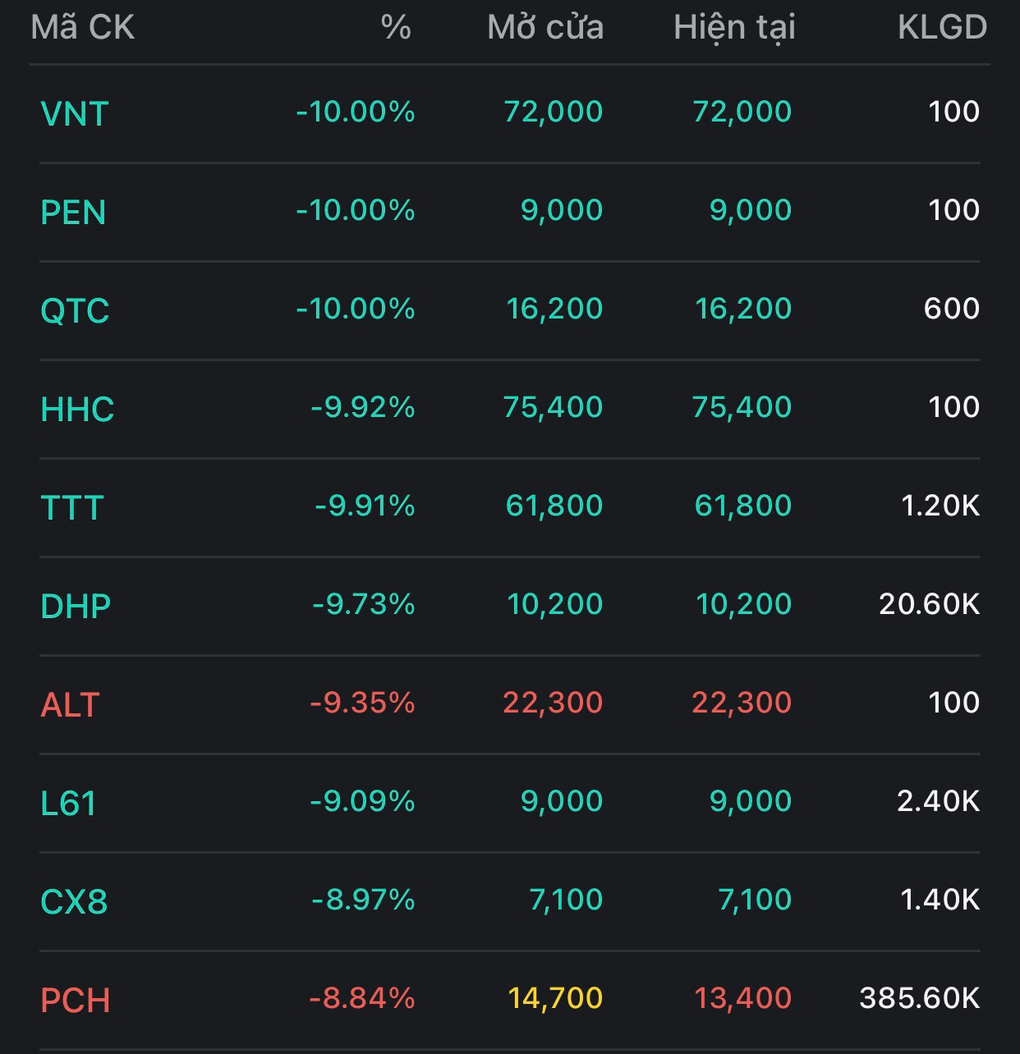Tap the HHC ticker

coord(77,409)
